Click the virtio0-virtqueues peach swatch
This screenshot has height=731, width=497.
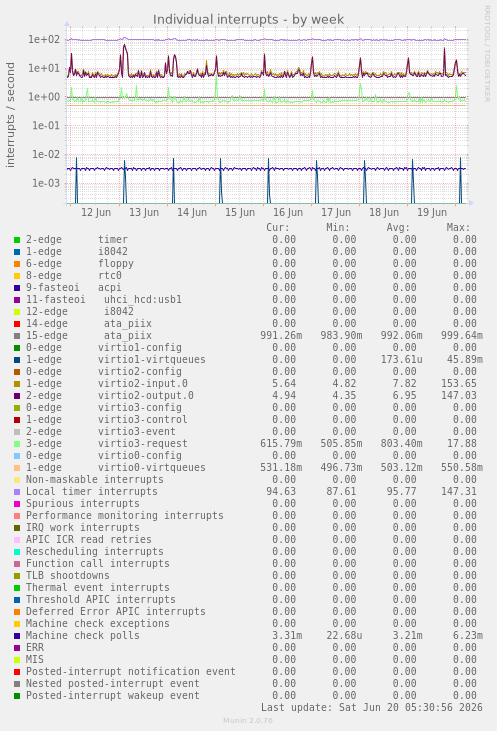pyautogui.click(x=17, y=468)
